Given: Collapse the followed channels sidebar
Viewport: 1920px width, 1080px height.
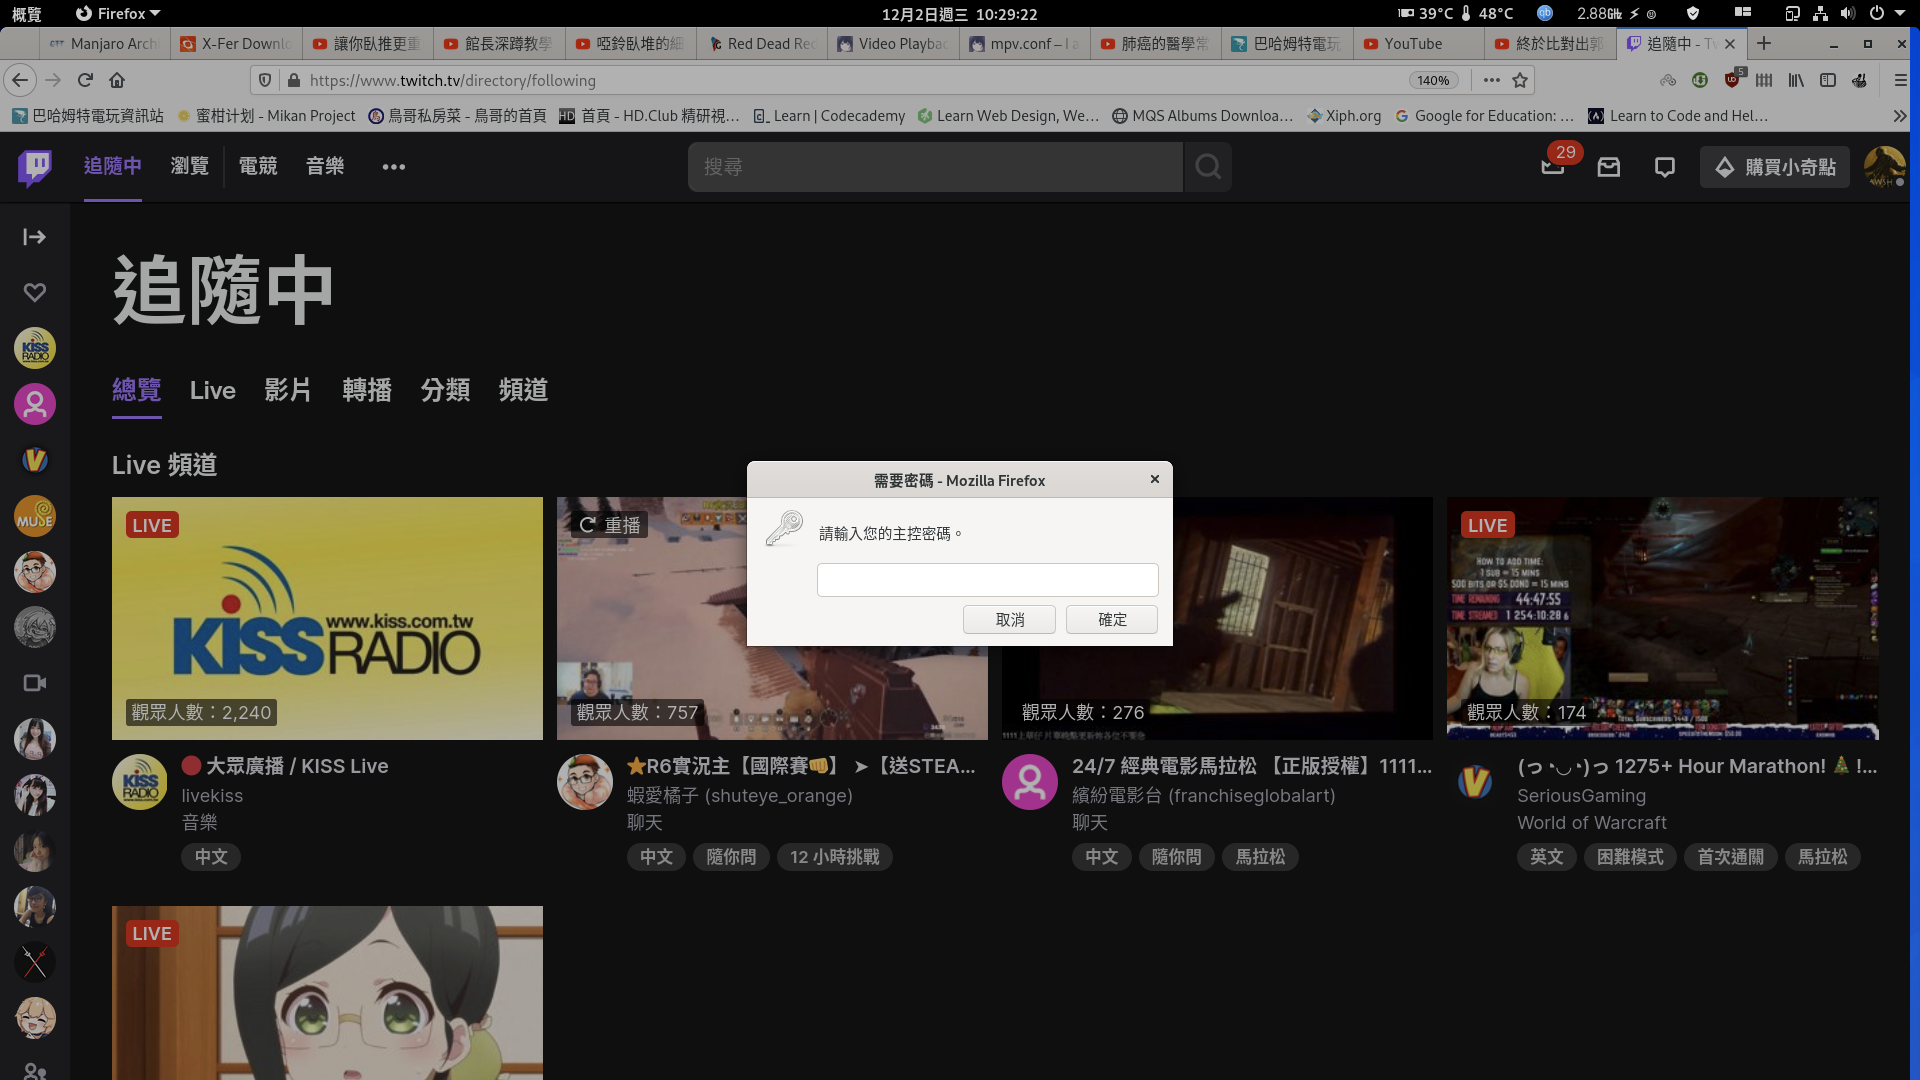Looking at the screenshot, I should [34, 237].
